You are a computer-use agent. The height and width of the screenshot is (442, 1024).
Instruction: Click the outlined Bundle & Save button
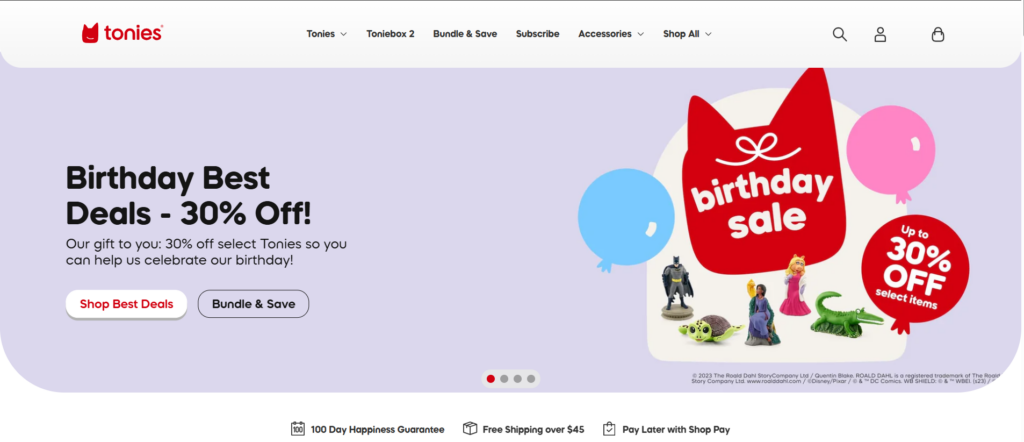(253, 304)
